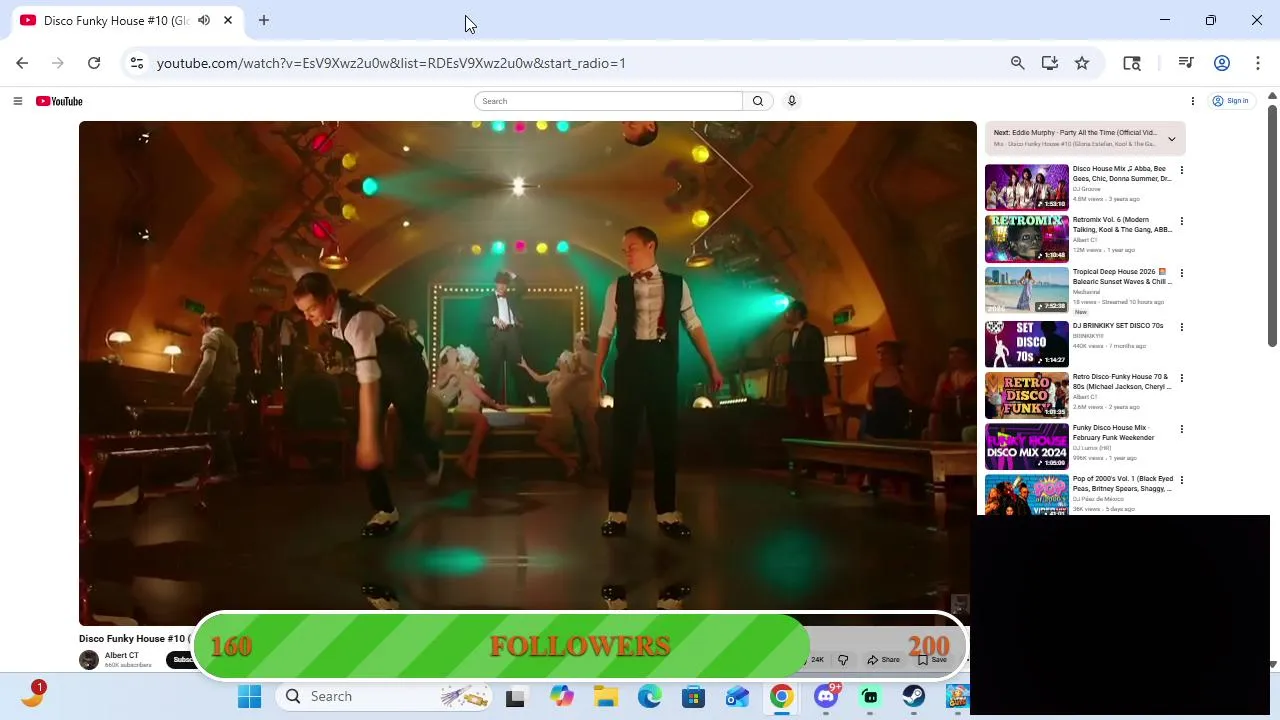Open Outlook from the taskbar
Viewport: 1280px width, 720px height.
pos(737,696)
